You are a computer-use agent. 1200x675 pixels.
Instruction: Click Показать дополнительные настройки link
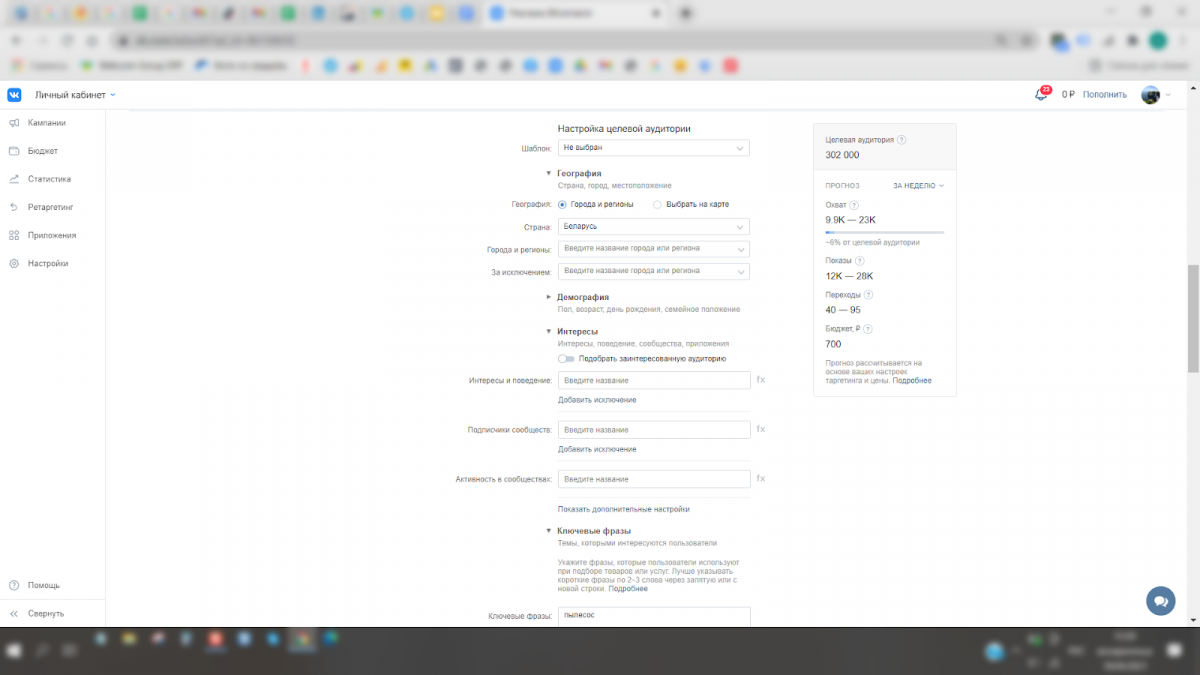[x=623, y=509]
